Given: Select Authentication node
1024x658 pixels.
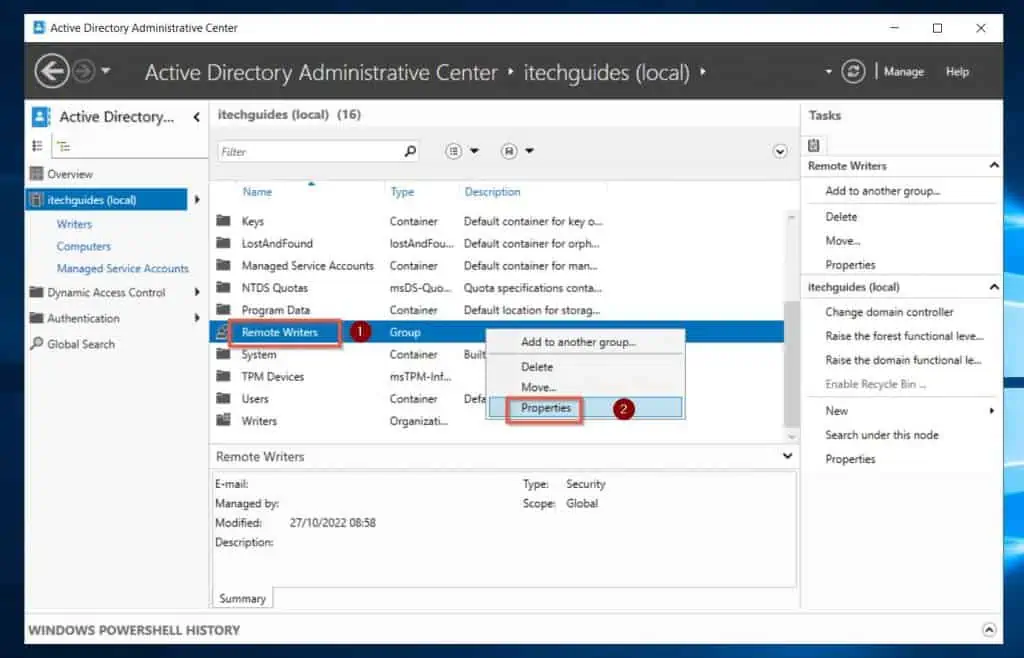Looking at the screenshot, I should 83,319.
